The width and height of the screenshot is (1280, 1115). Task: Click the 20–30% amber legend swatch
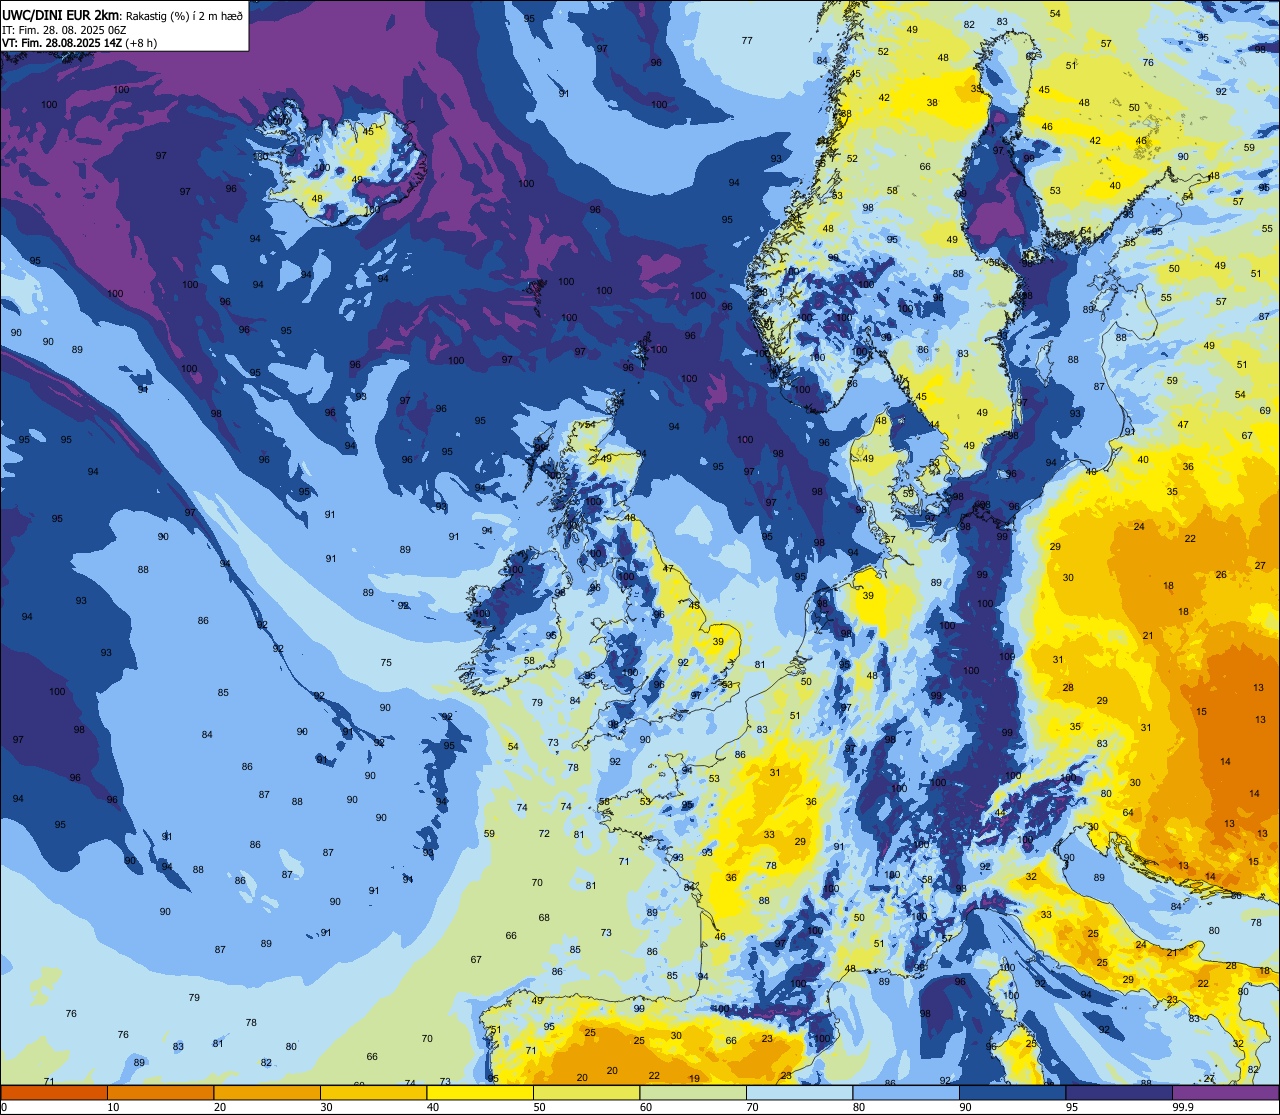click(x=267, y=1092)
